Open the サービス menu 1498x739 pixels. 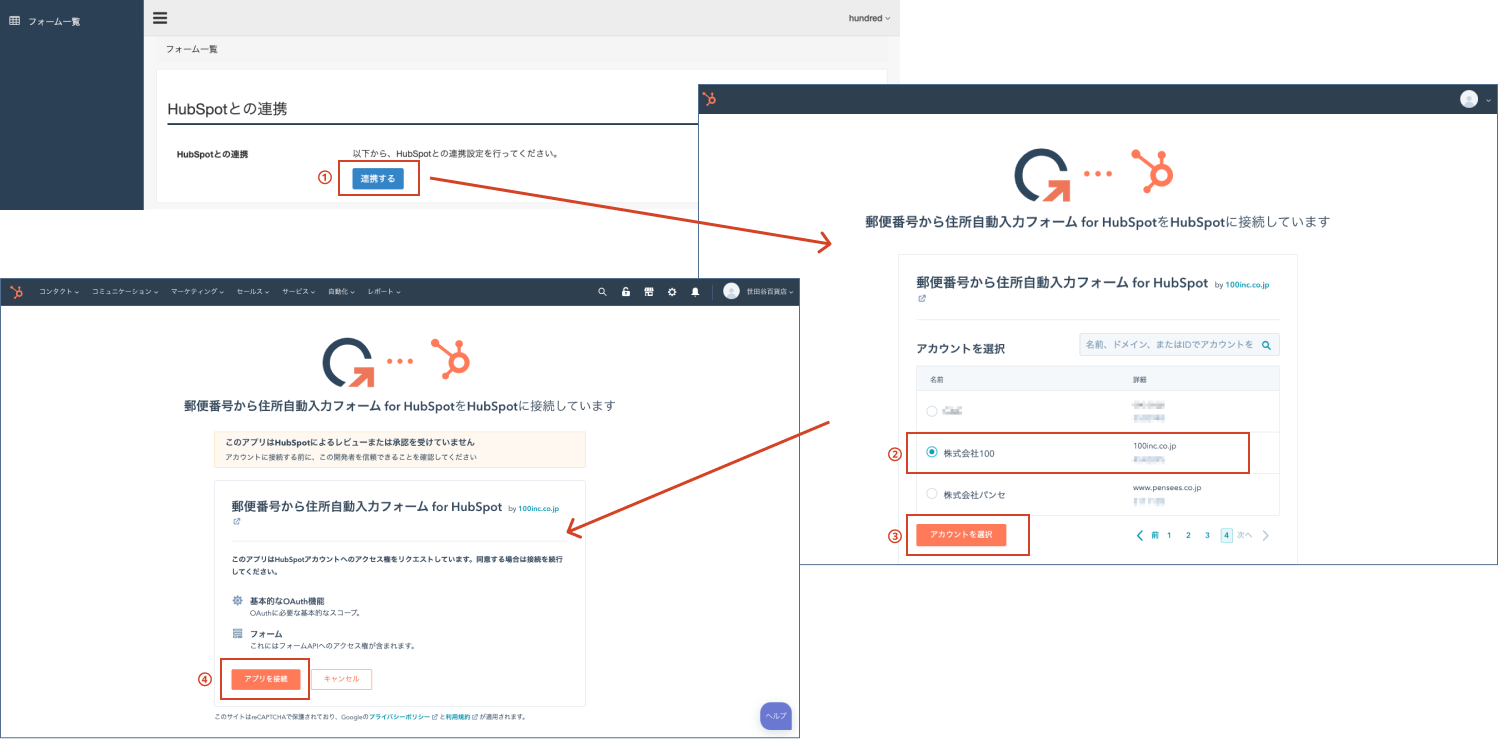300,292
